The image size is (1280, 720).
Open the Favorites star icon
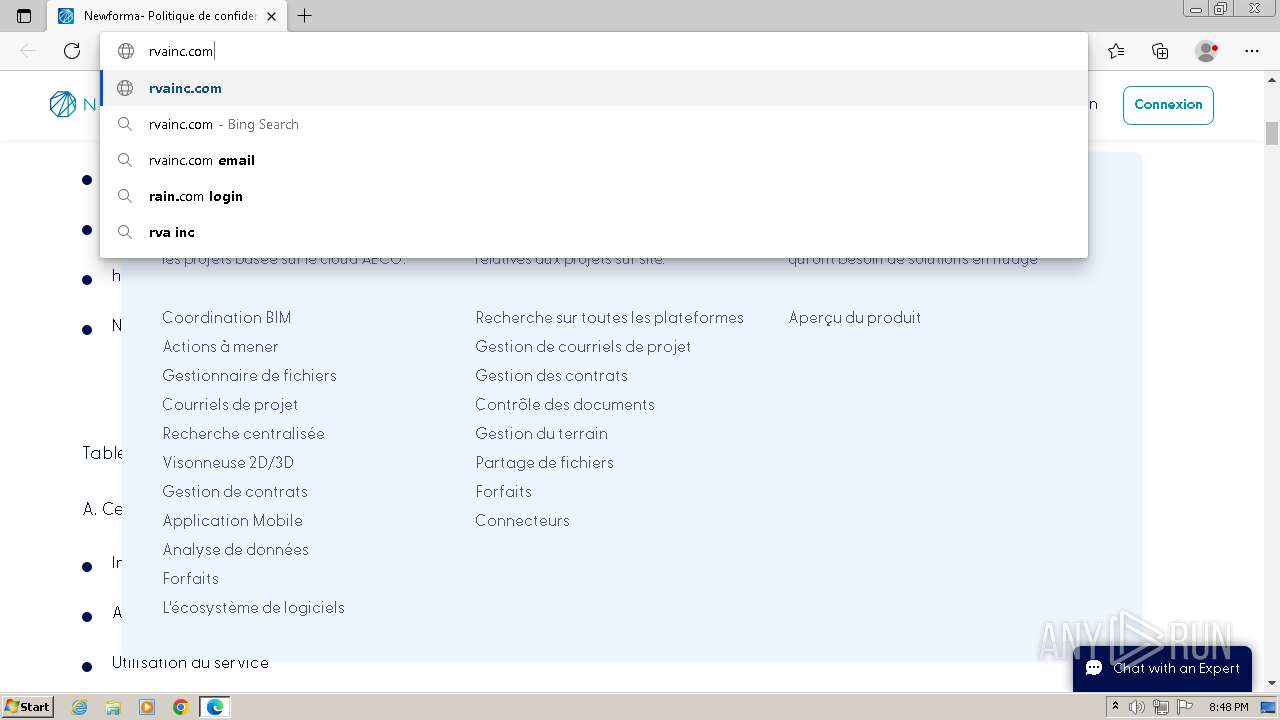coord(1116,51)
